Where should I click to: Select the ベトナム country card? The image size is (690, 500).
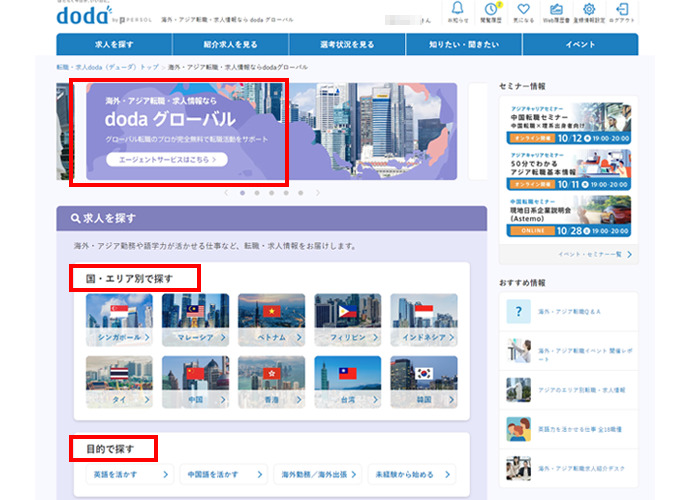point(272,320)
